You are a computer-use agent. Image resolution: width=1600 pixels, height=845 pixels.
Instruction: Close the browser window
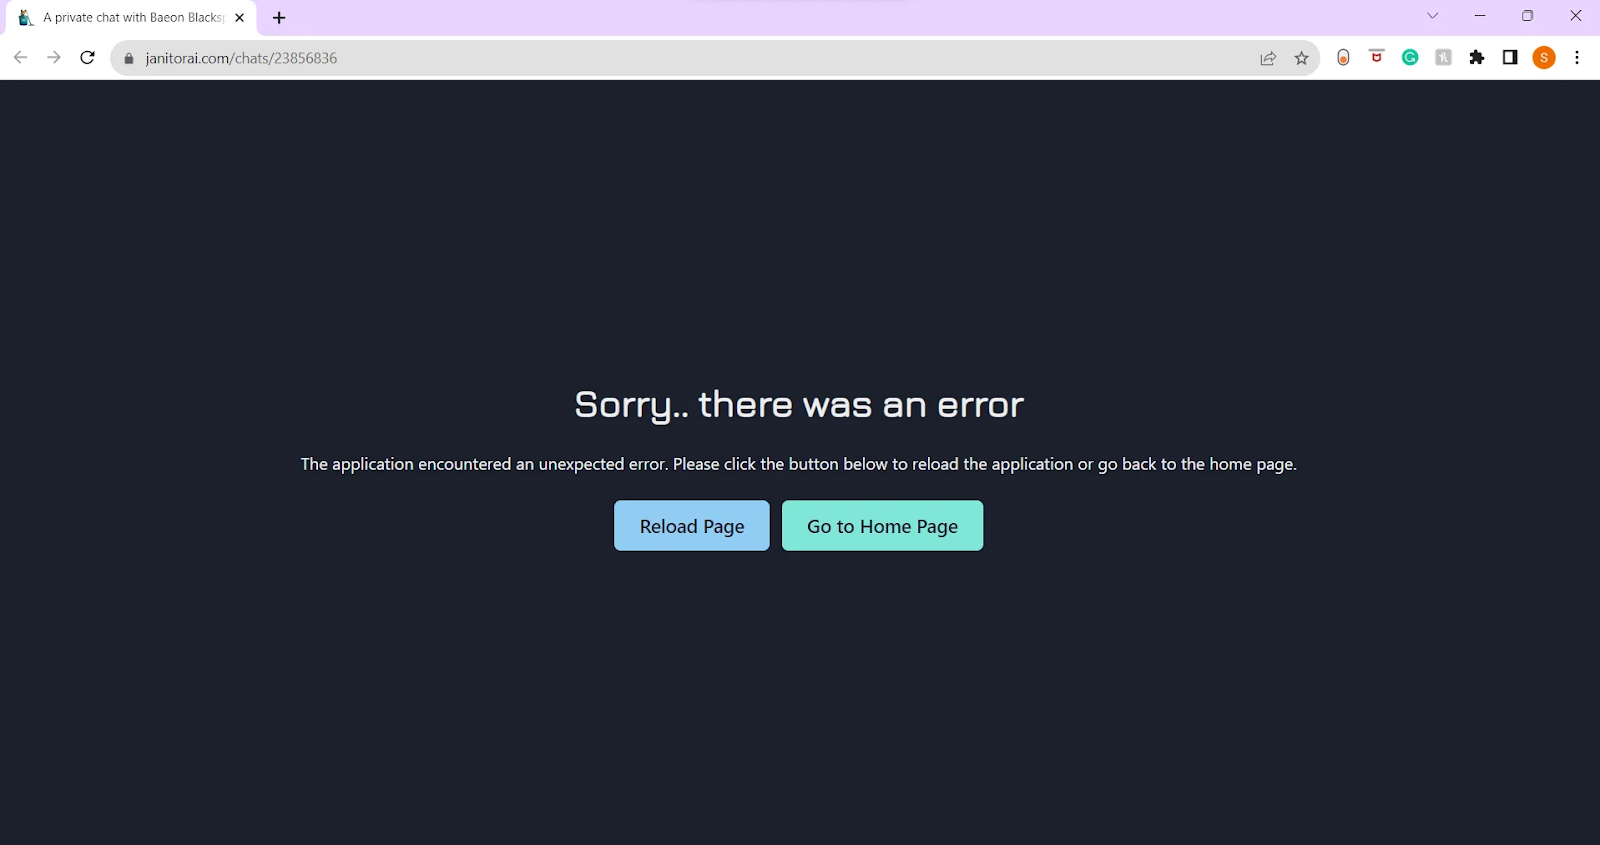coord(1575,16)
